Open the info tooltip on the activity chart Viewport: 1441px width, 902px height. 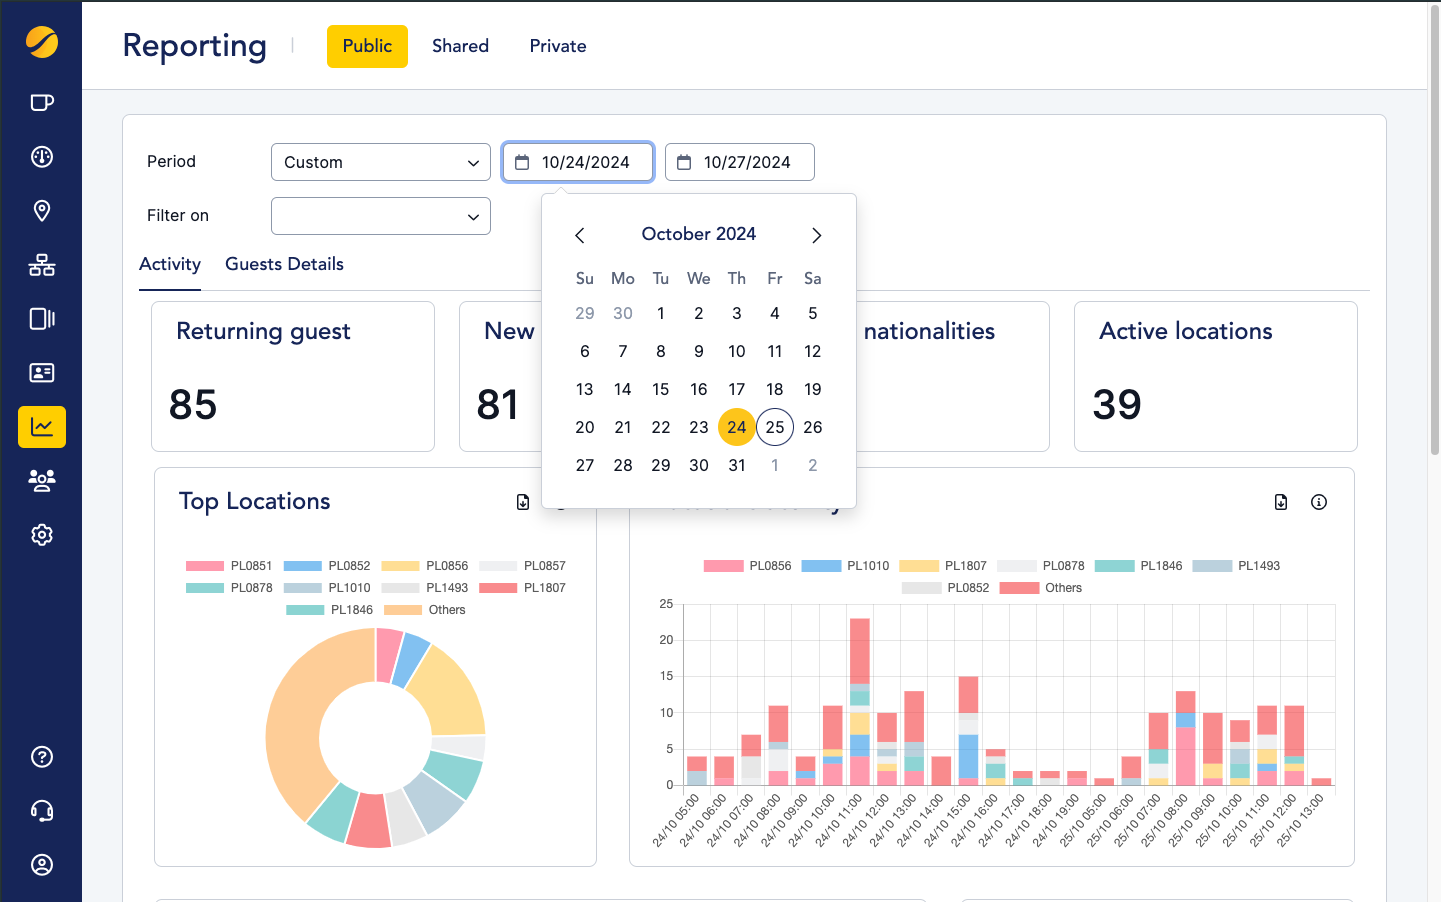[1318, 502]
